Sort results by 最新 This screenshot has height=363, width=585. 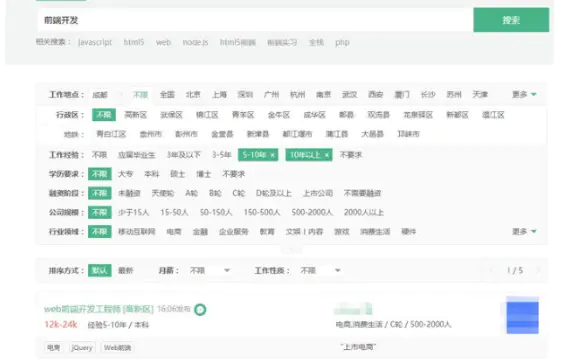(x=125, y=270)
